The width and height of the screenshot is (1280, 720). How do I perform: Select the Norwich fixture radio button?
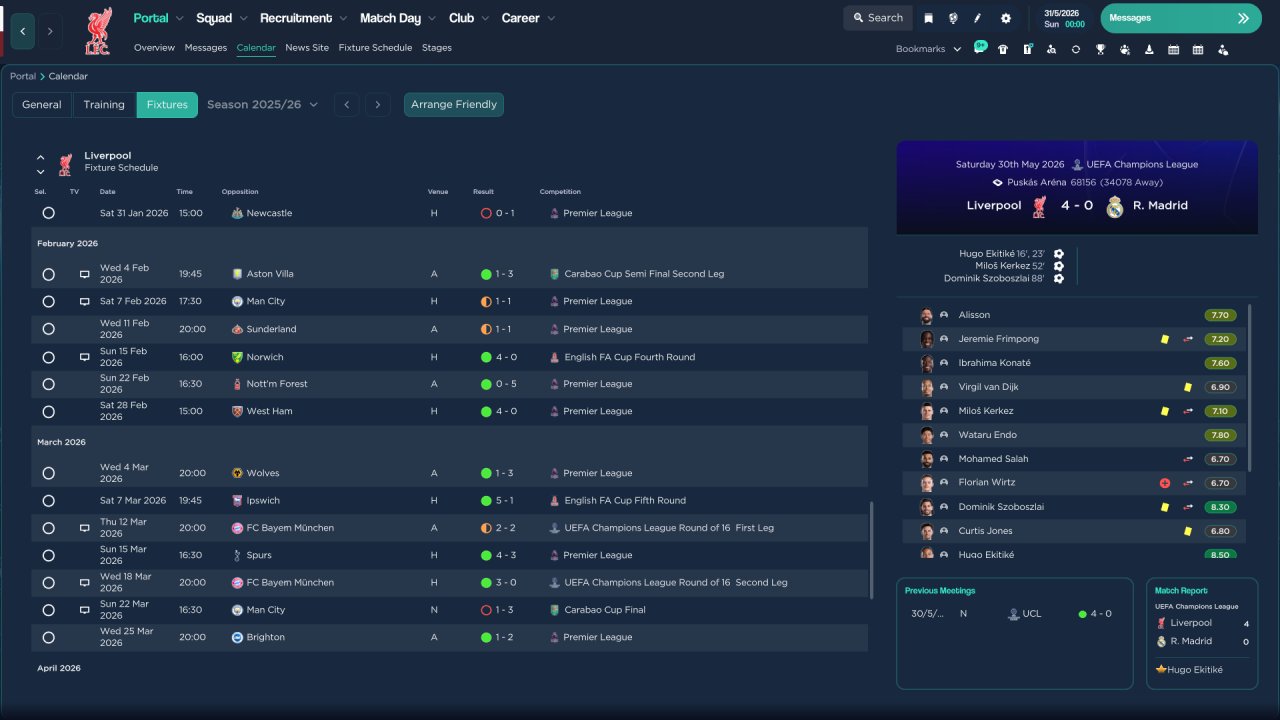(48, 357)
